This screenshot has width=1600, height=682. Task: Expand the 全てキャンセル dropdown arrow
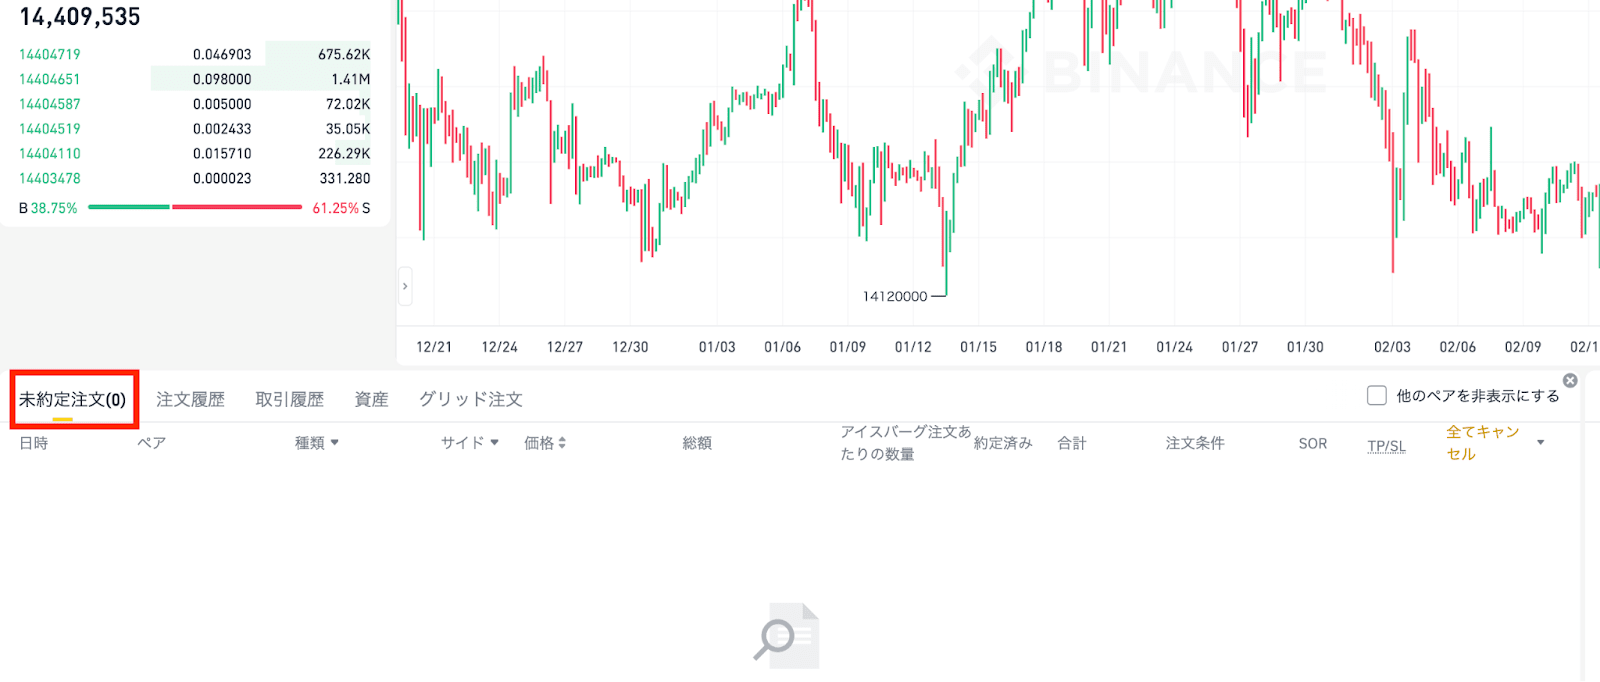[x=1541, y=443]
